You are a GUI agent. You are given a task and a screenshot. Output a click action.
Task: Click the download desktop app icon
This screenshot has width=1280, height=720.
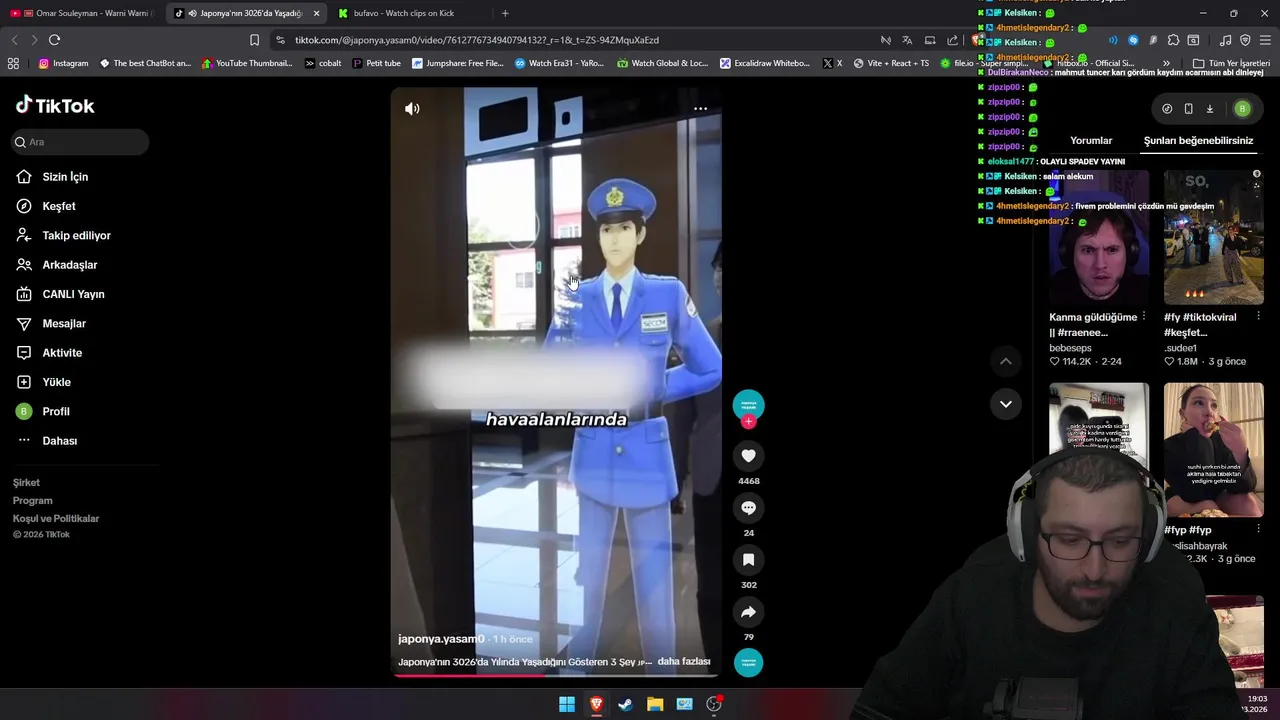click(x=1209, y=109)
